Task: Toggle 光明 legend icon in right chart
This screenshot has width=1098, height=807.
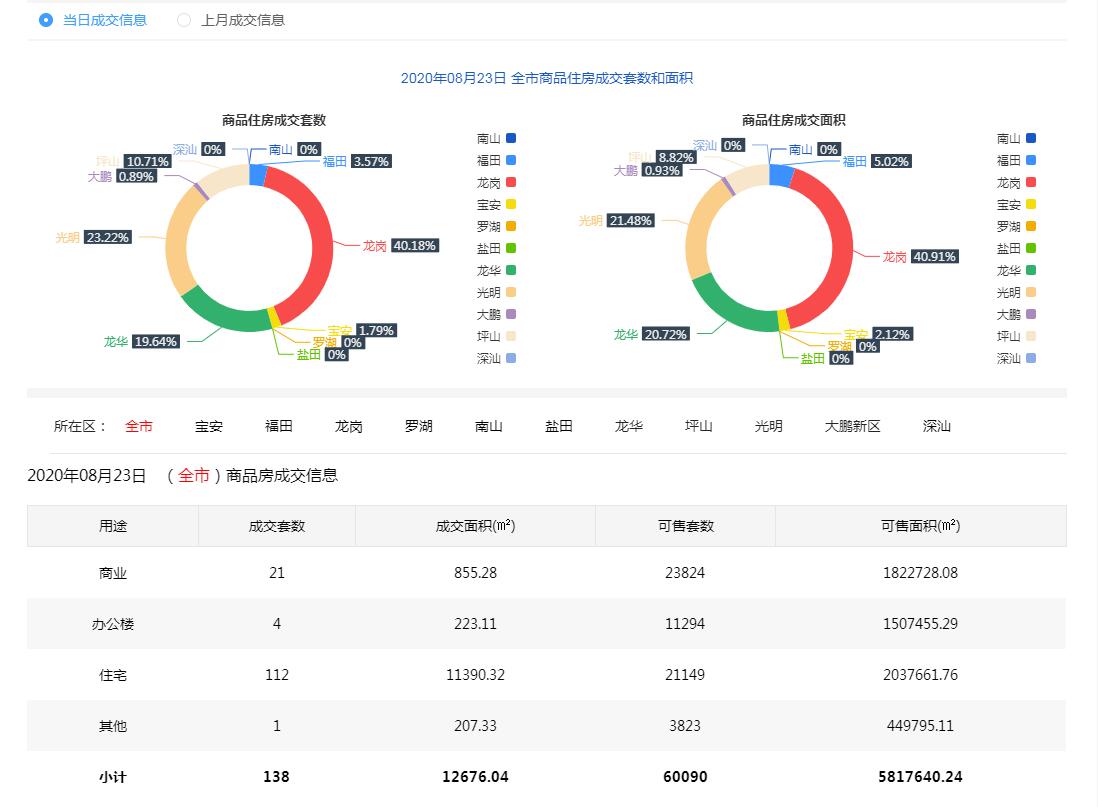Action: tap(1031, 292)
